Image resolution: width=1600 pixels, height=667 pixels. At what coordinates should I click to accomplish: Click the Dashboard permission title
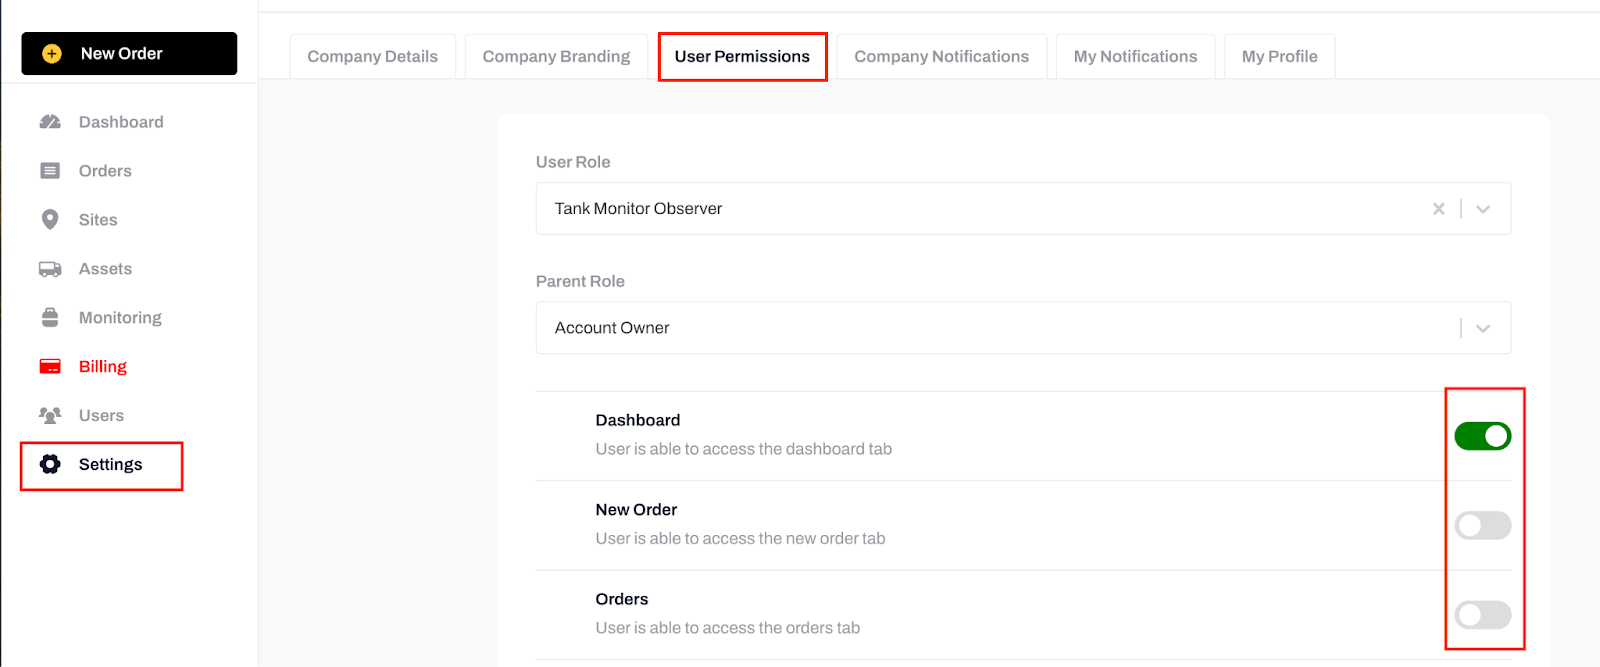[637, 420]
